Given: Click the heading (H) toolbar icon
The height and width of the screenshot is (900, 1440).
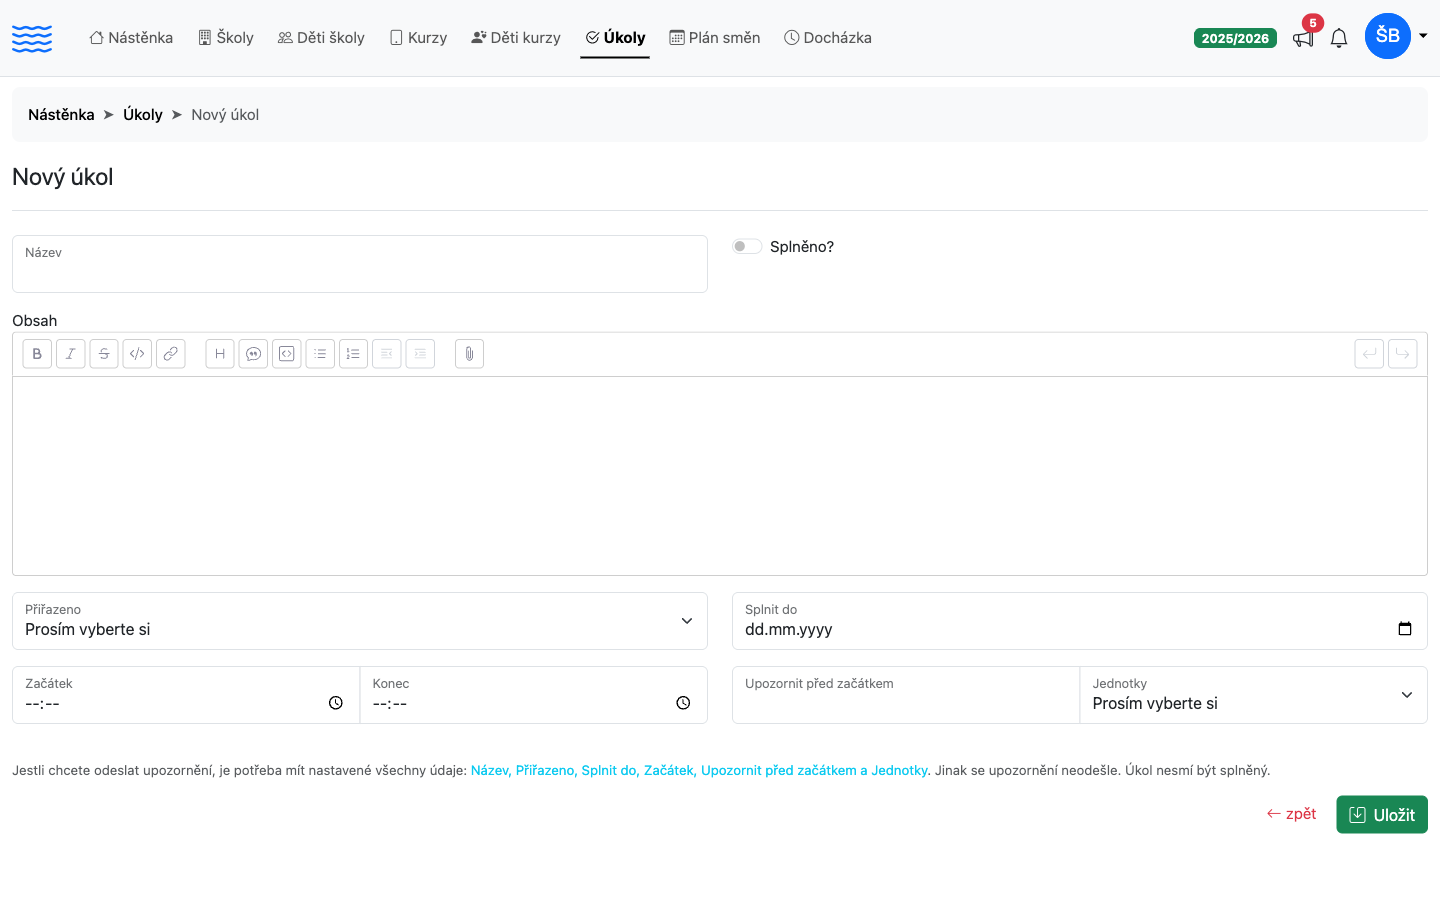Looking at the screenshot, I should 220,354.
